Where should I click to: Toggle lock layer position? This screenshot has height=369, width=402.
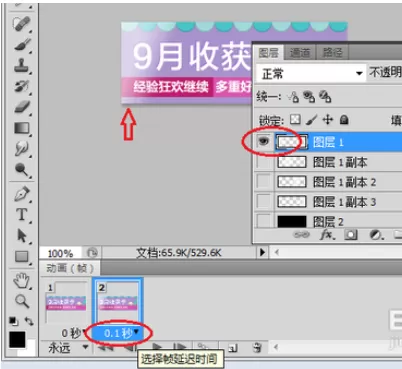[x=328, y=119]
